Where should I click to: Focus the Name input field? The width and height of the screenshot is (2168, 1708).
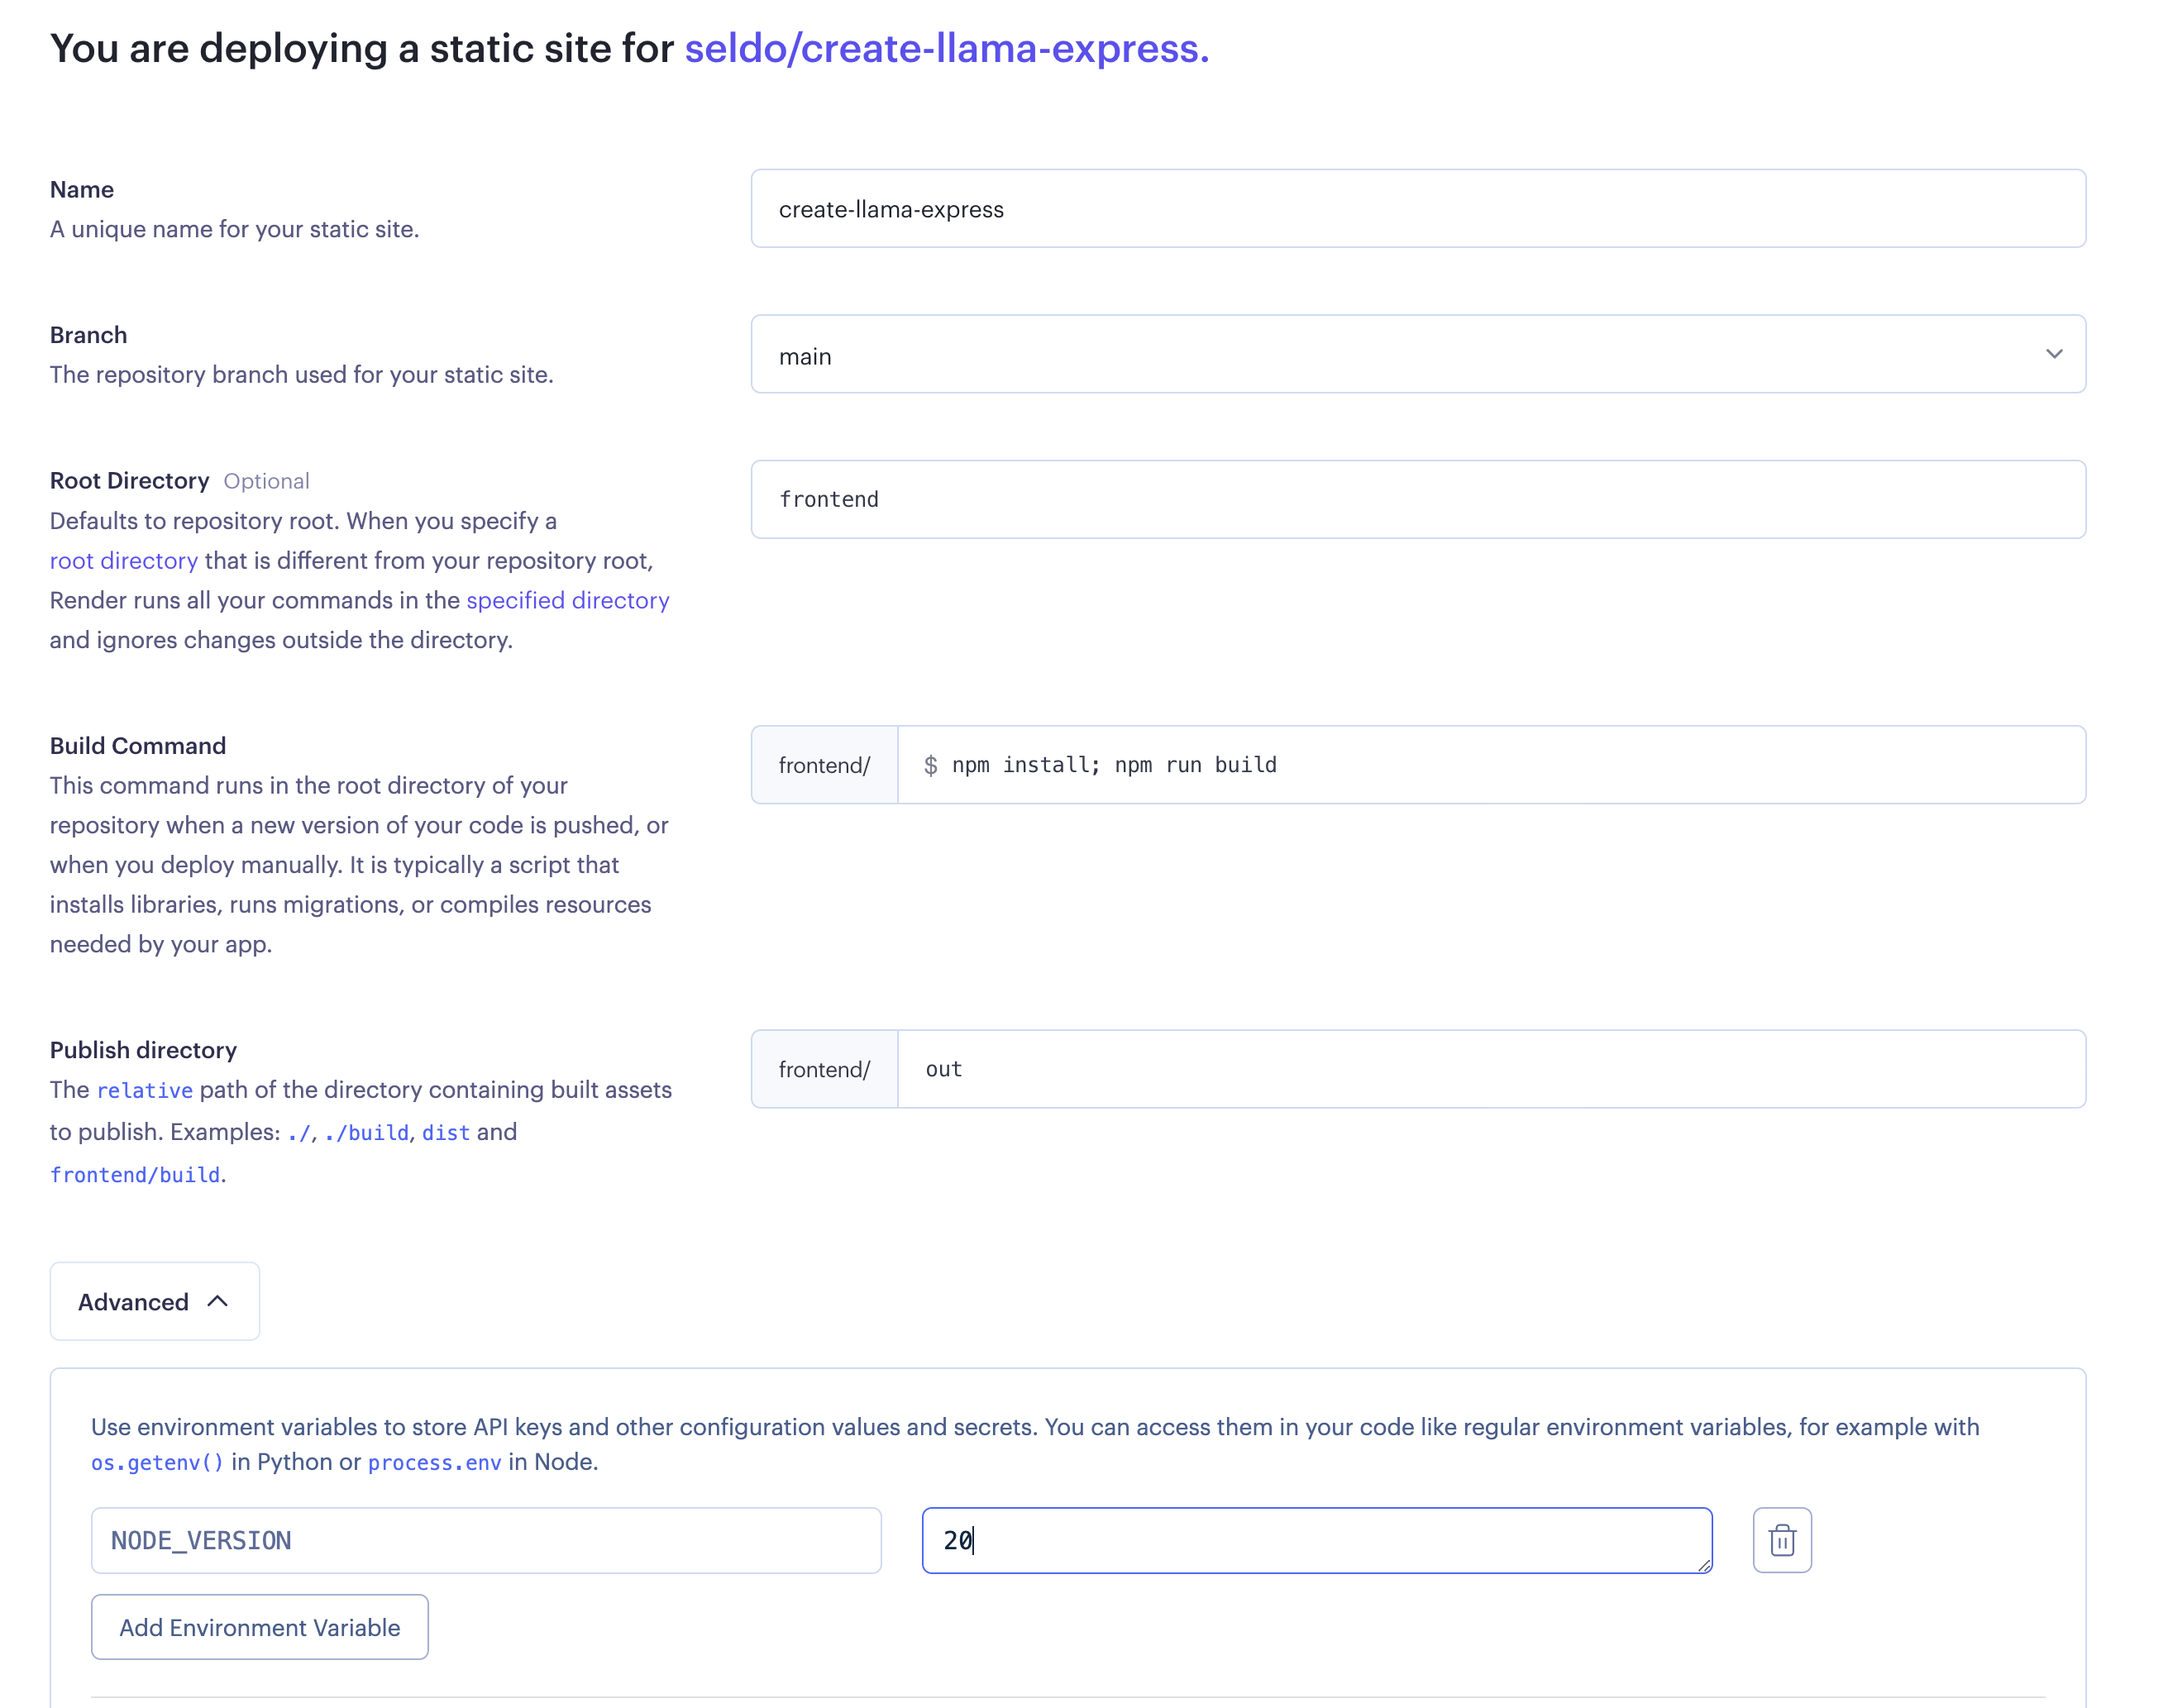(1417, 209)
